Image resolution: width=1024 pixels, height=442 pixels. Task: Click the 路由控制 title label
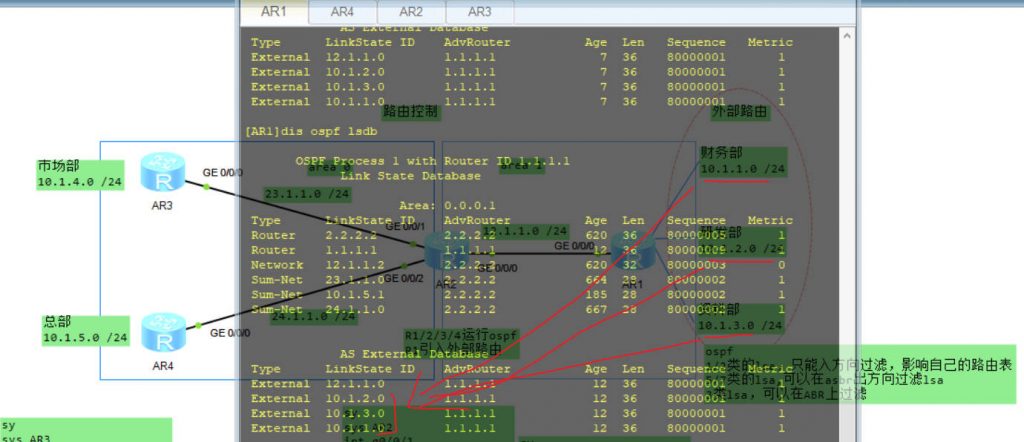[412, 112]
